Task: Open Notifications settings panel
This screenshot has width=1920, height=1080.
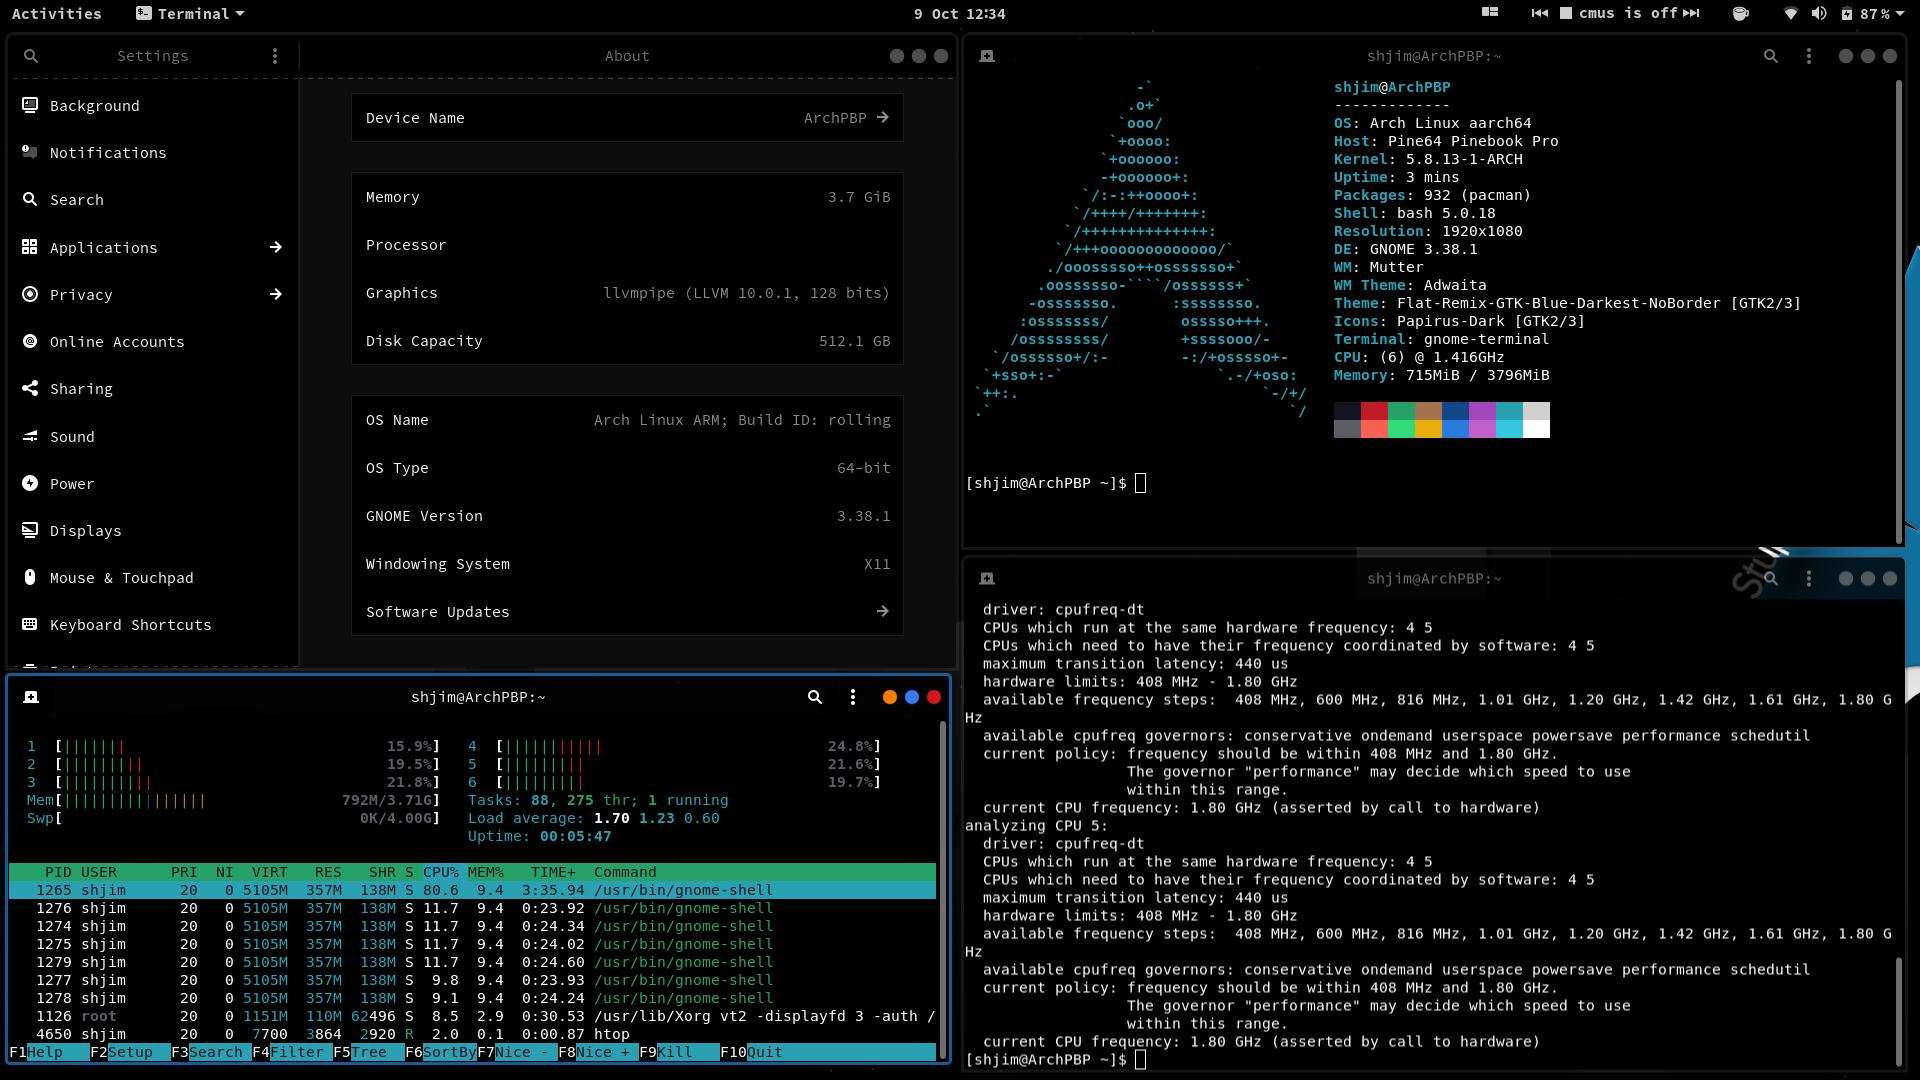Action: 154,153
